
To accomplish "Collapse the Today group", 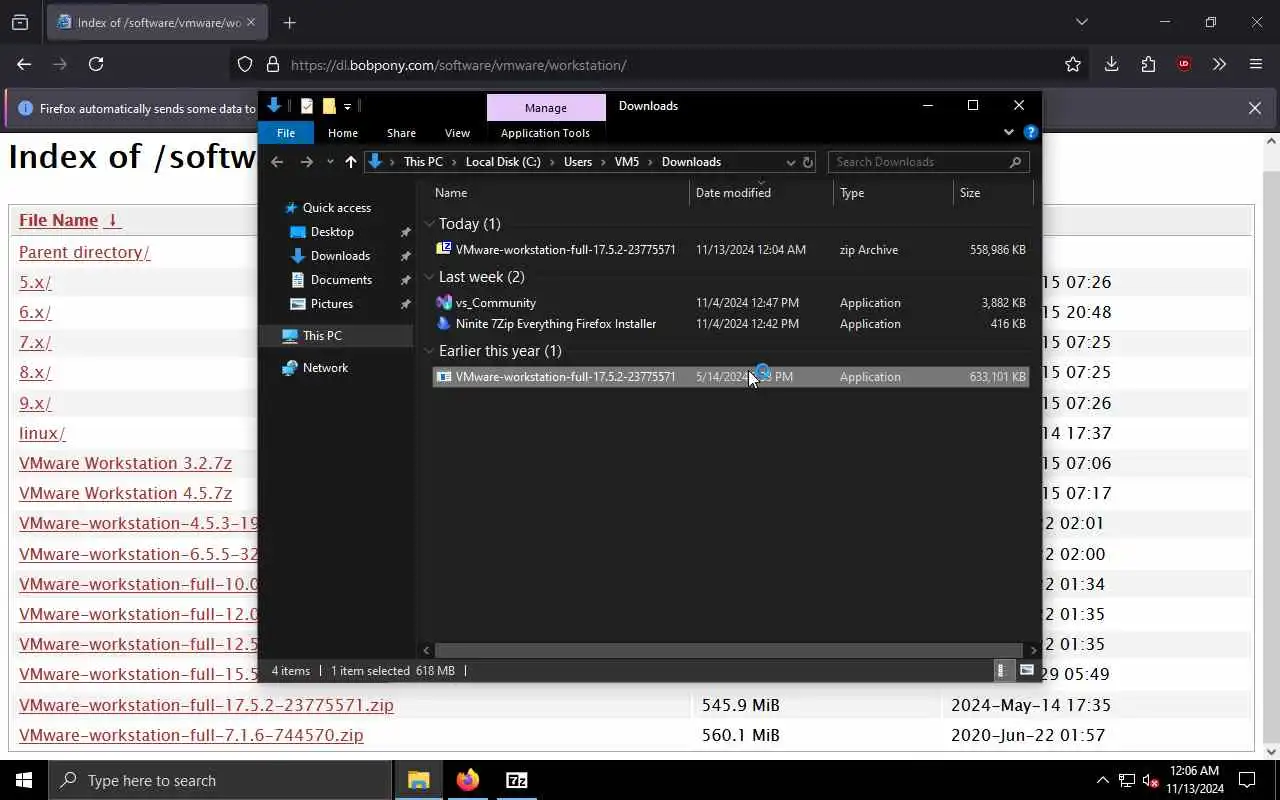I will [x=429, y=224].
